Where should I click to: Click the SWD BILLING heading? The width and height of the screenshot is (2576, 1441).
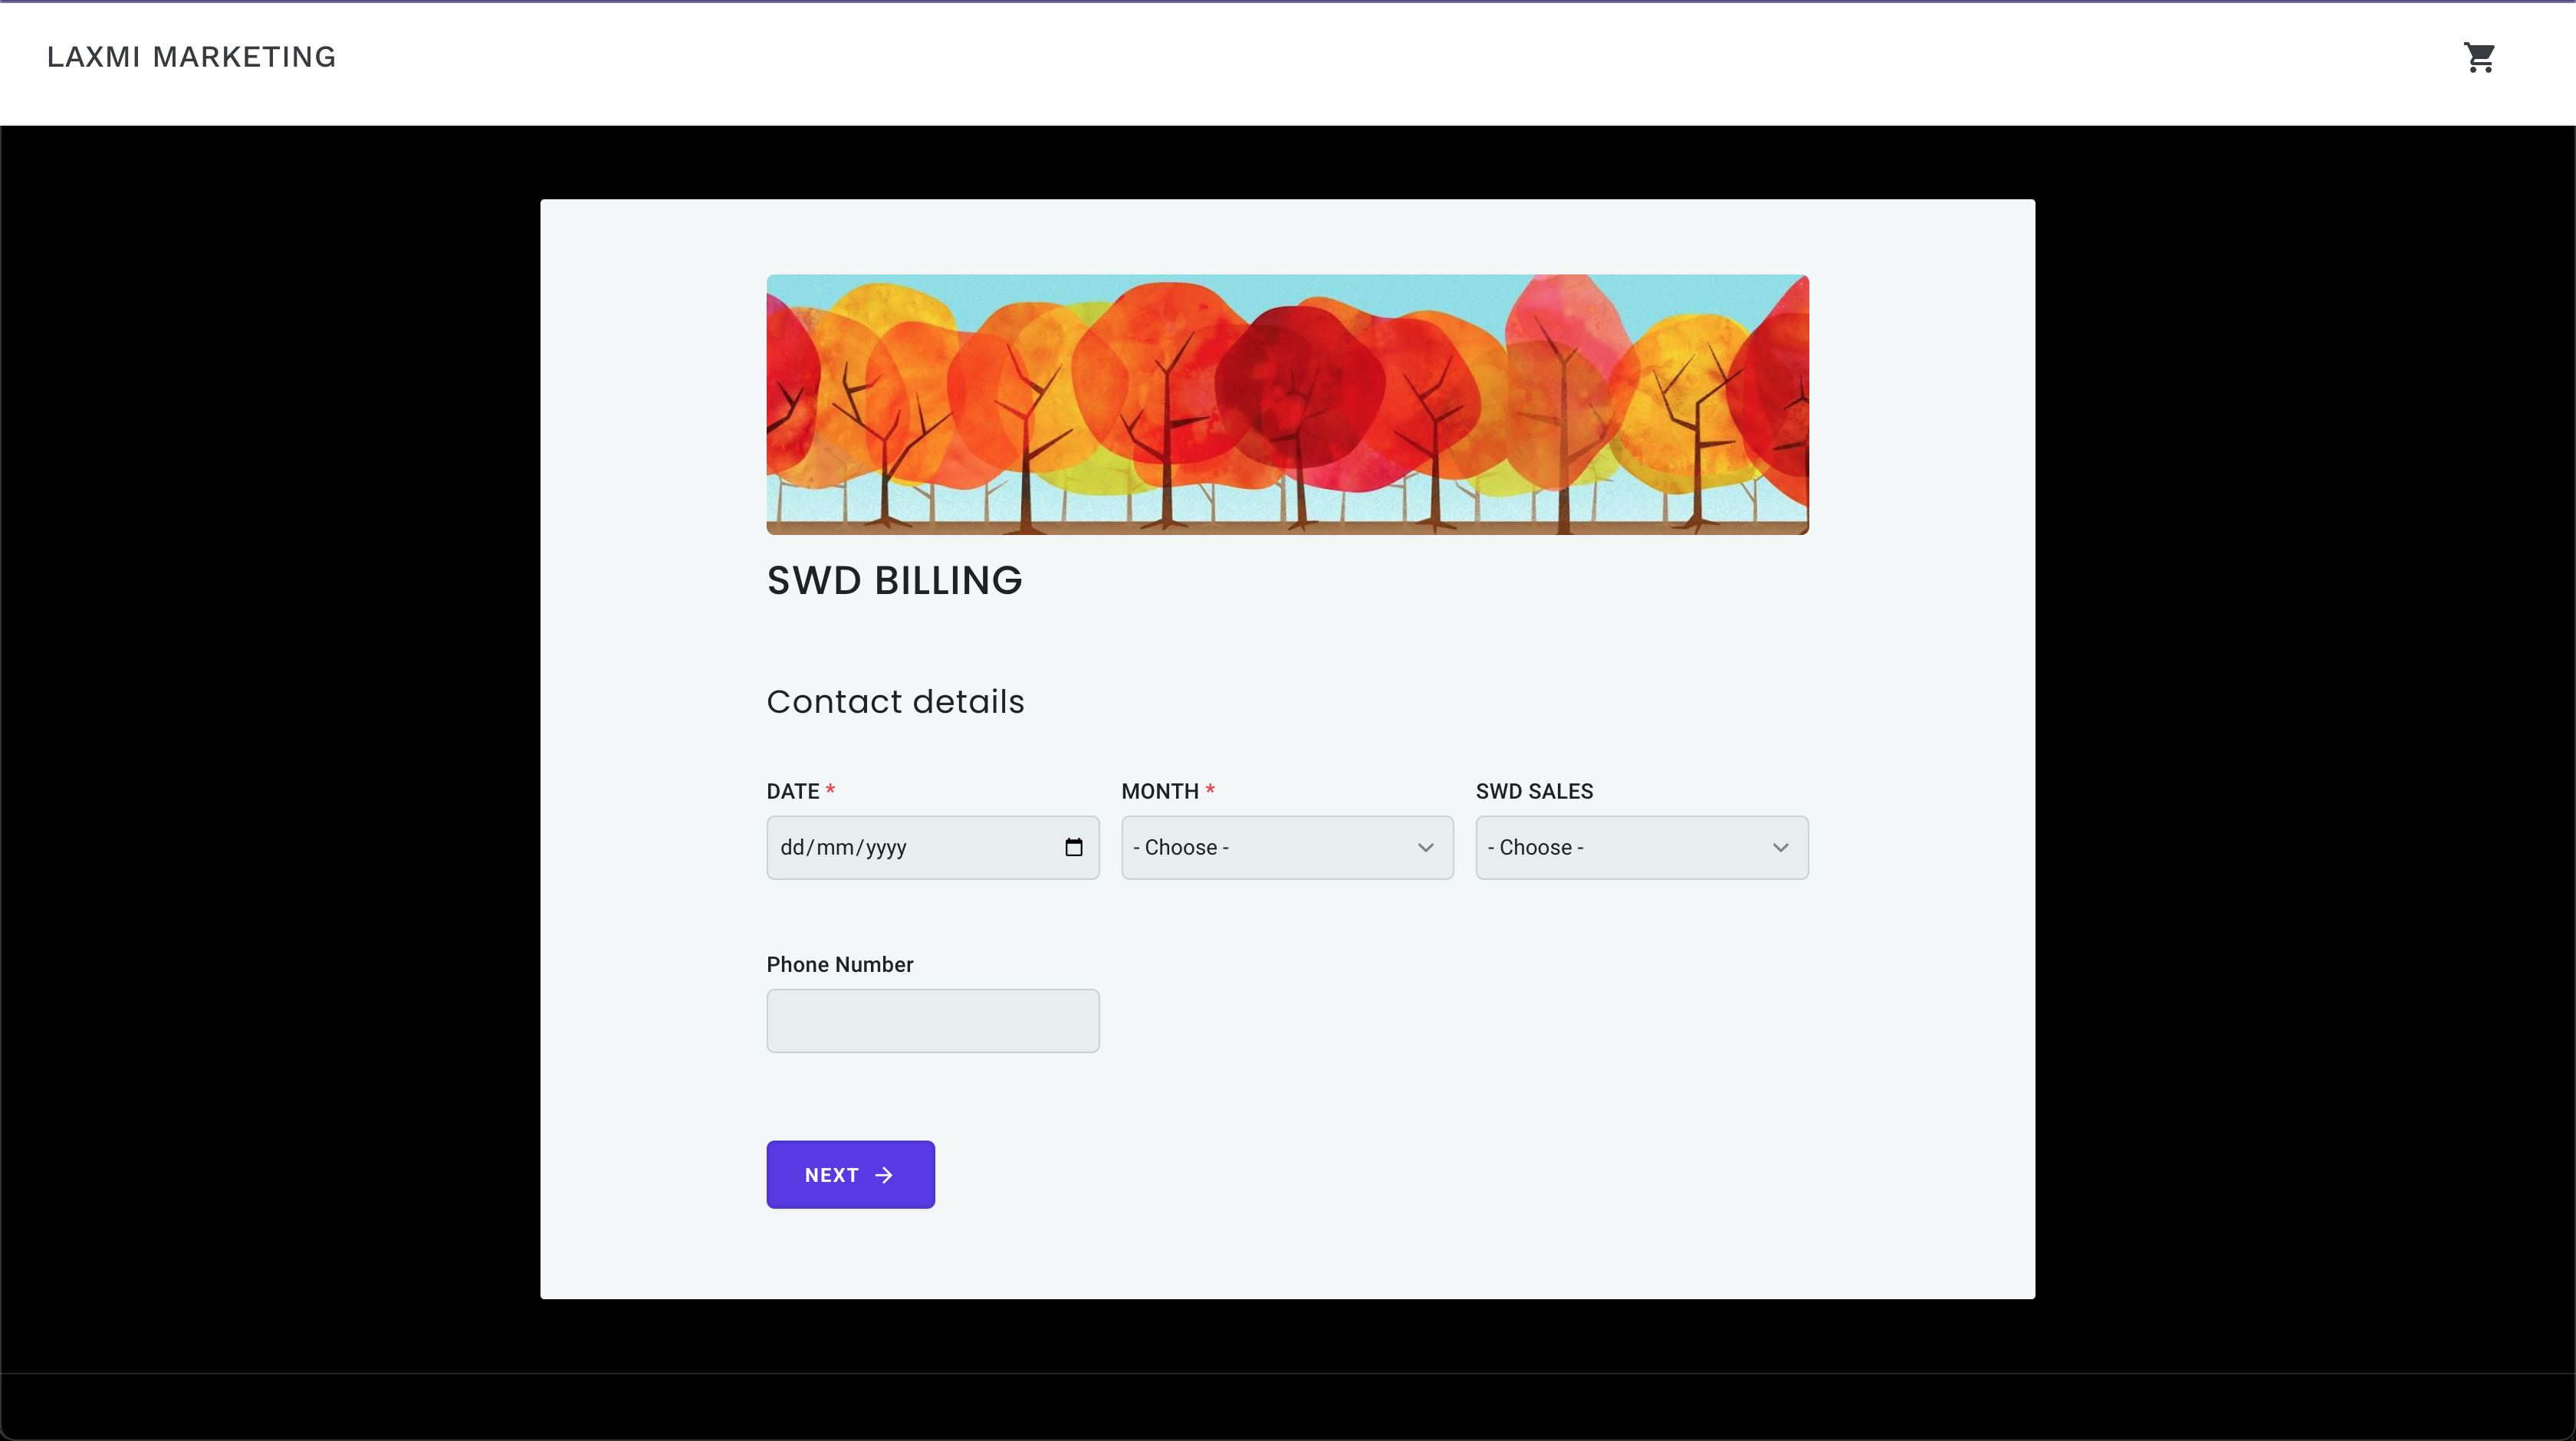894,580
